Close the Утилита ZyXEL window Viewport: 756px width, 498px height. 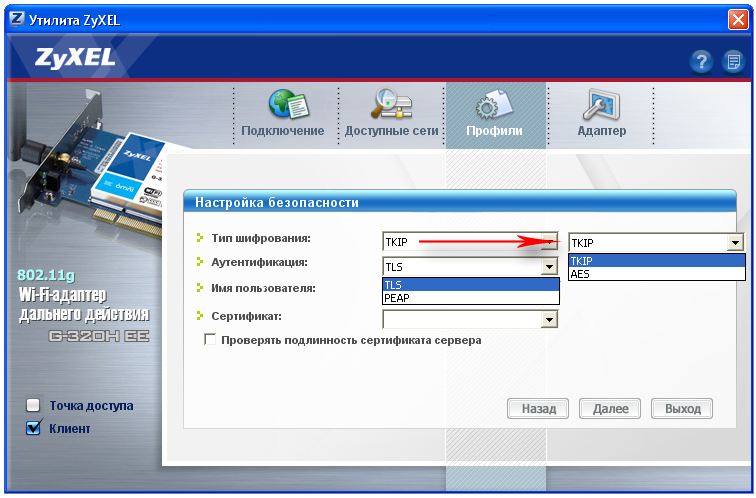pos(738,20)
